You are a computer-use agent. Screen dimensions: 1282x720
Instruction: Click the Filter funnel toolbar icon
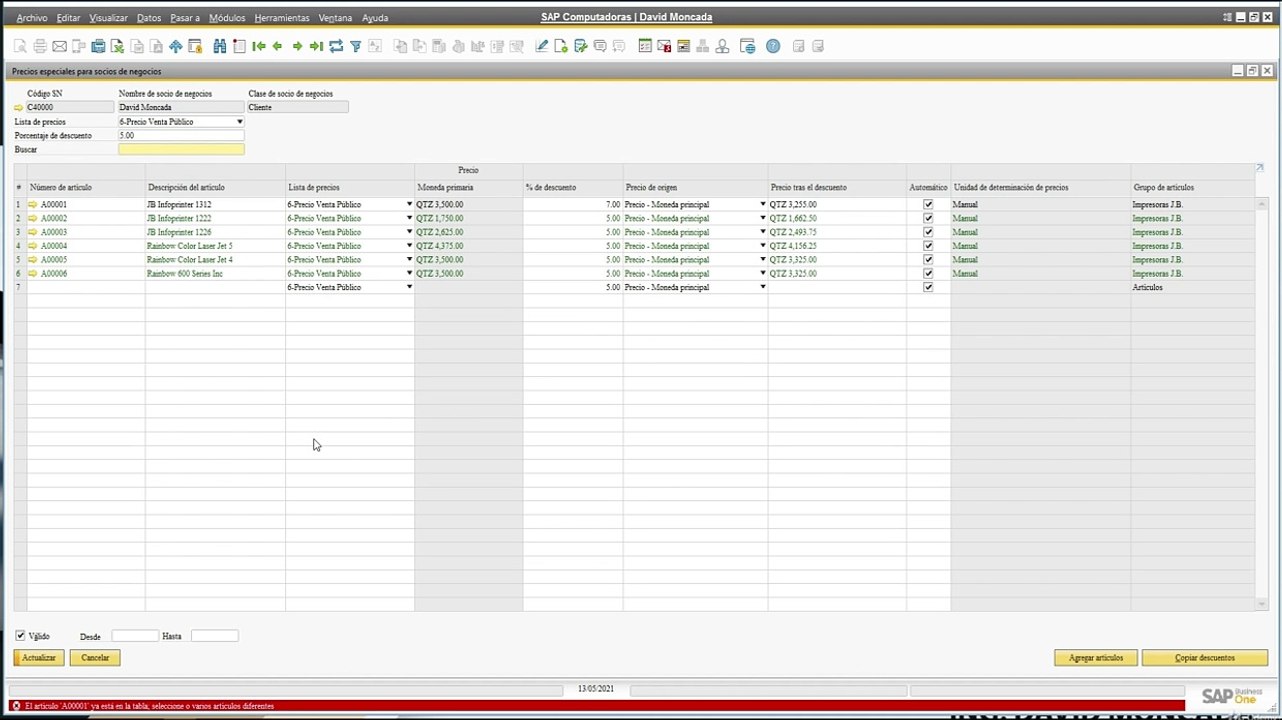pyautogui.click(x=355, y=46)
